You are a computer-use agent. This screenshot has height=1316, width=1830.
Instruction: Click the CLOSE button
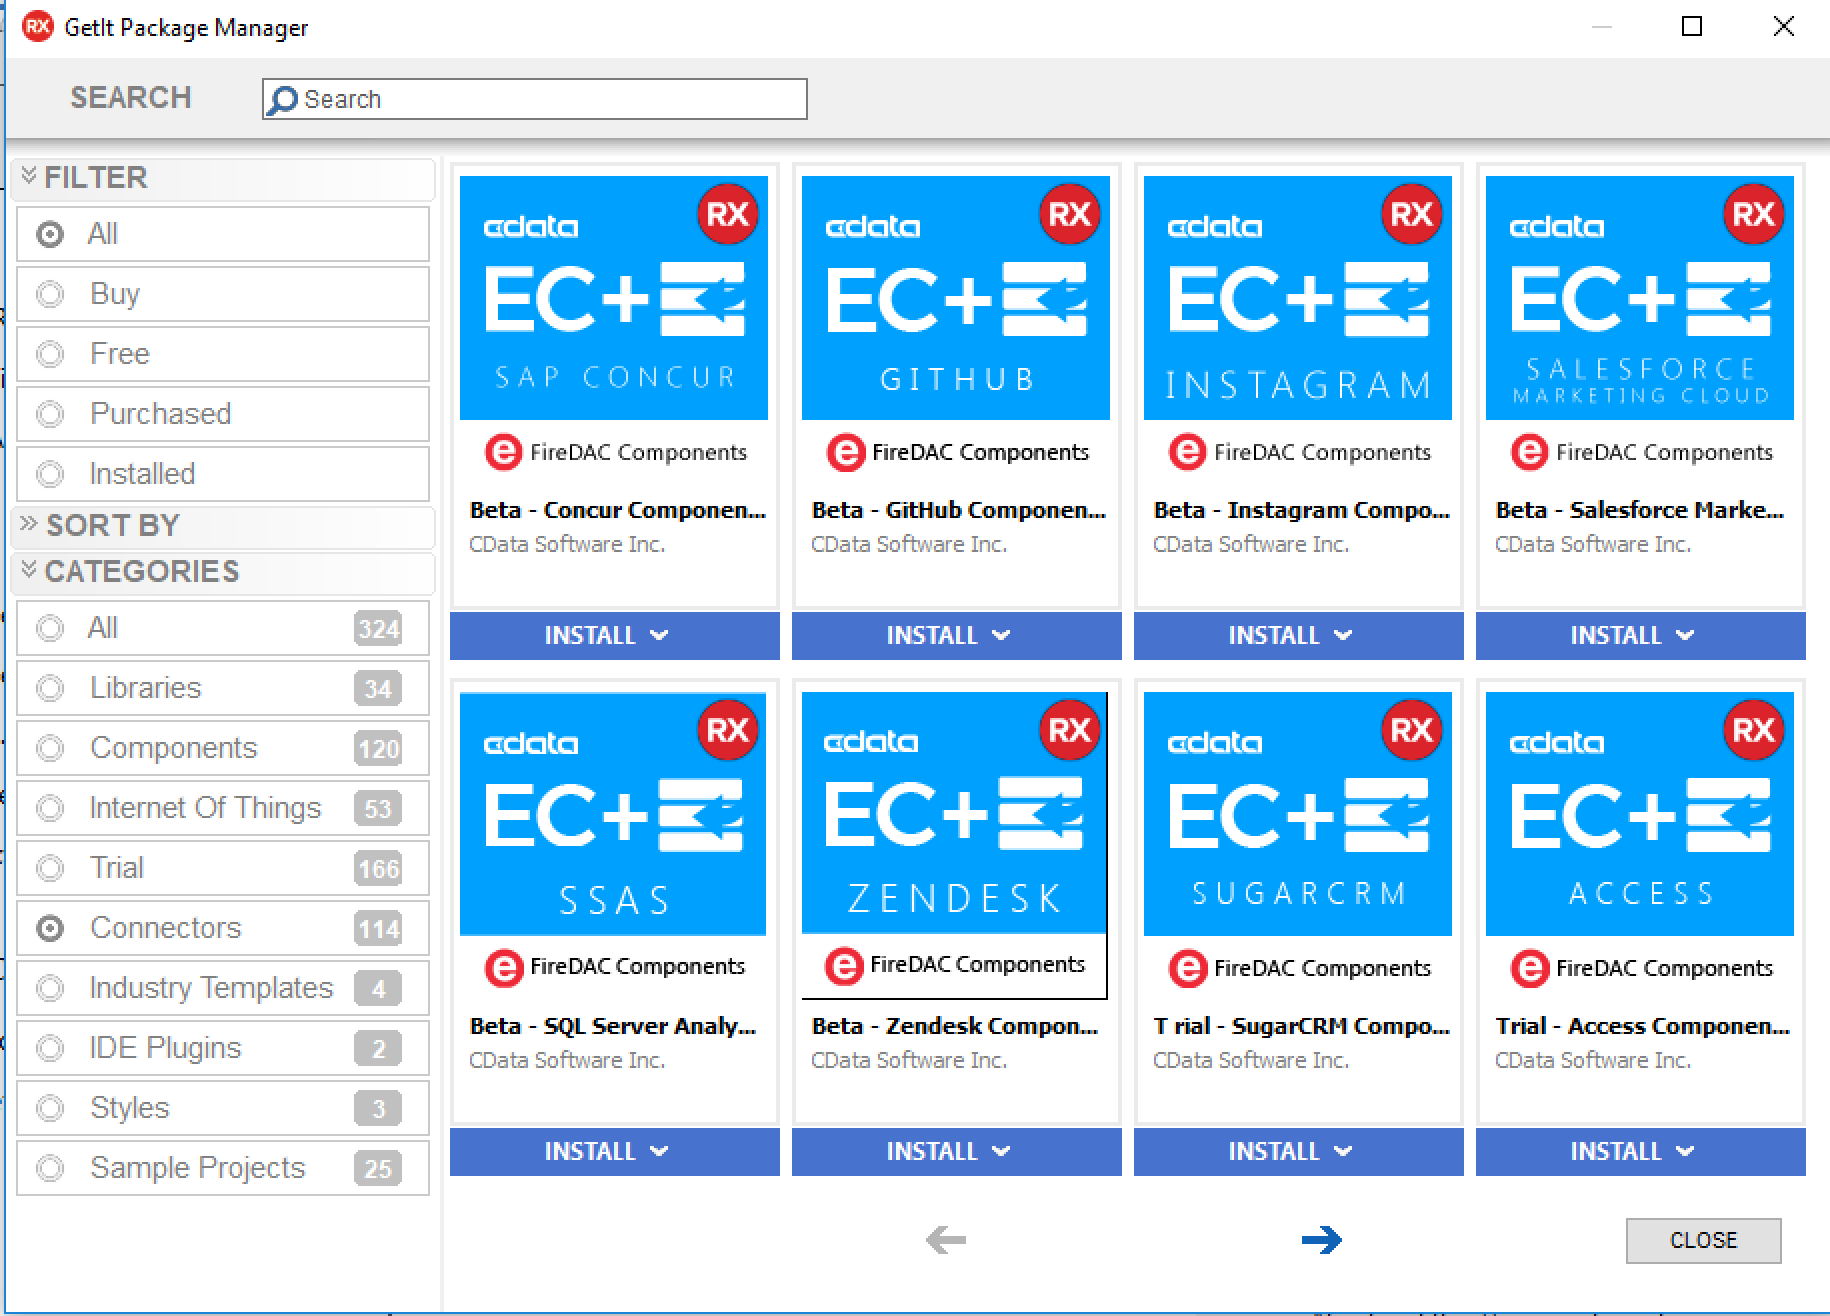pyautogui.click(x=1703, y=1240)
